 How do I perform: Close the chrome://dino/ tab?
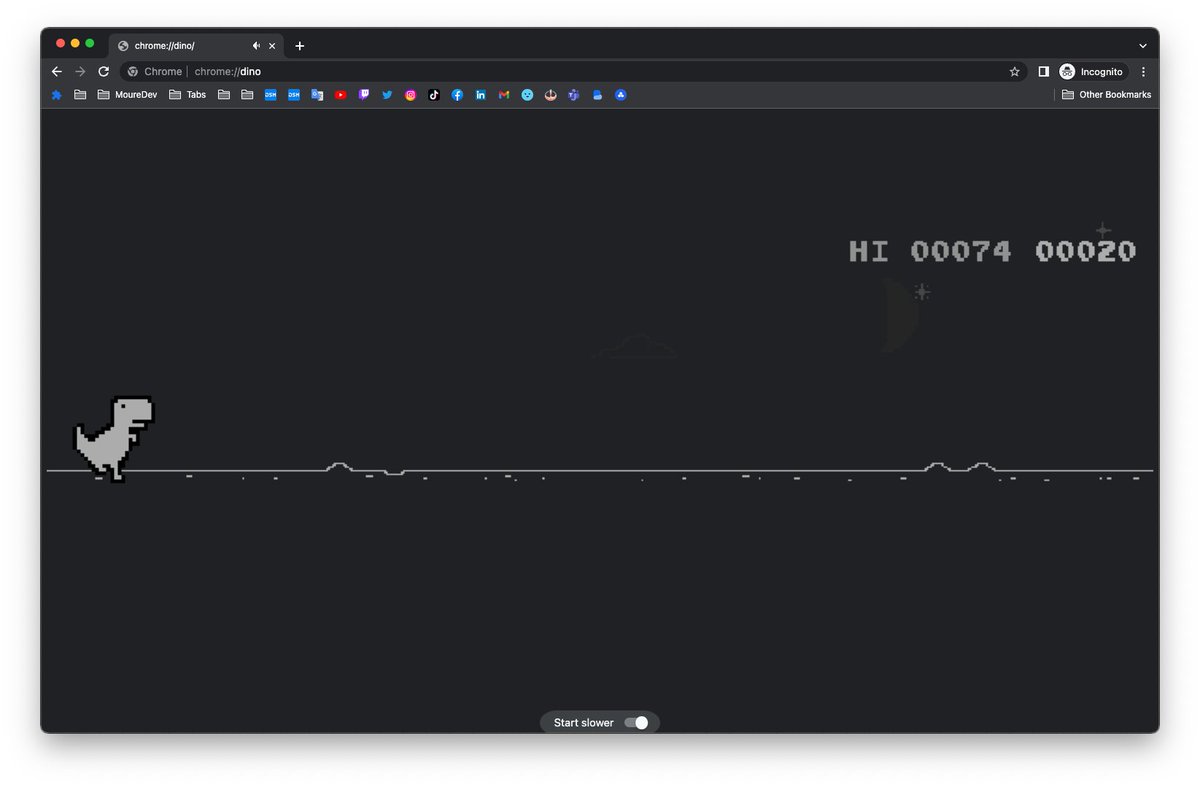(274, 46)
